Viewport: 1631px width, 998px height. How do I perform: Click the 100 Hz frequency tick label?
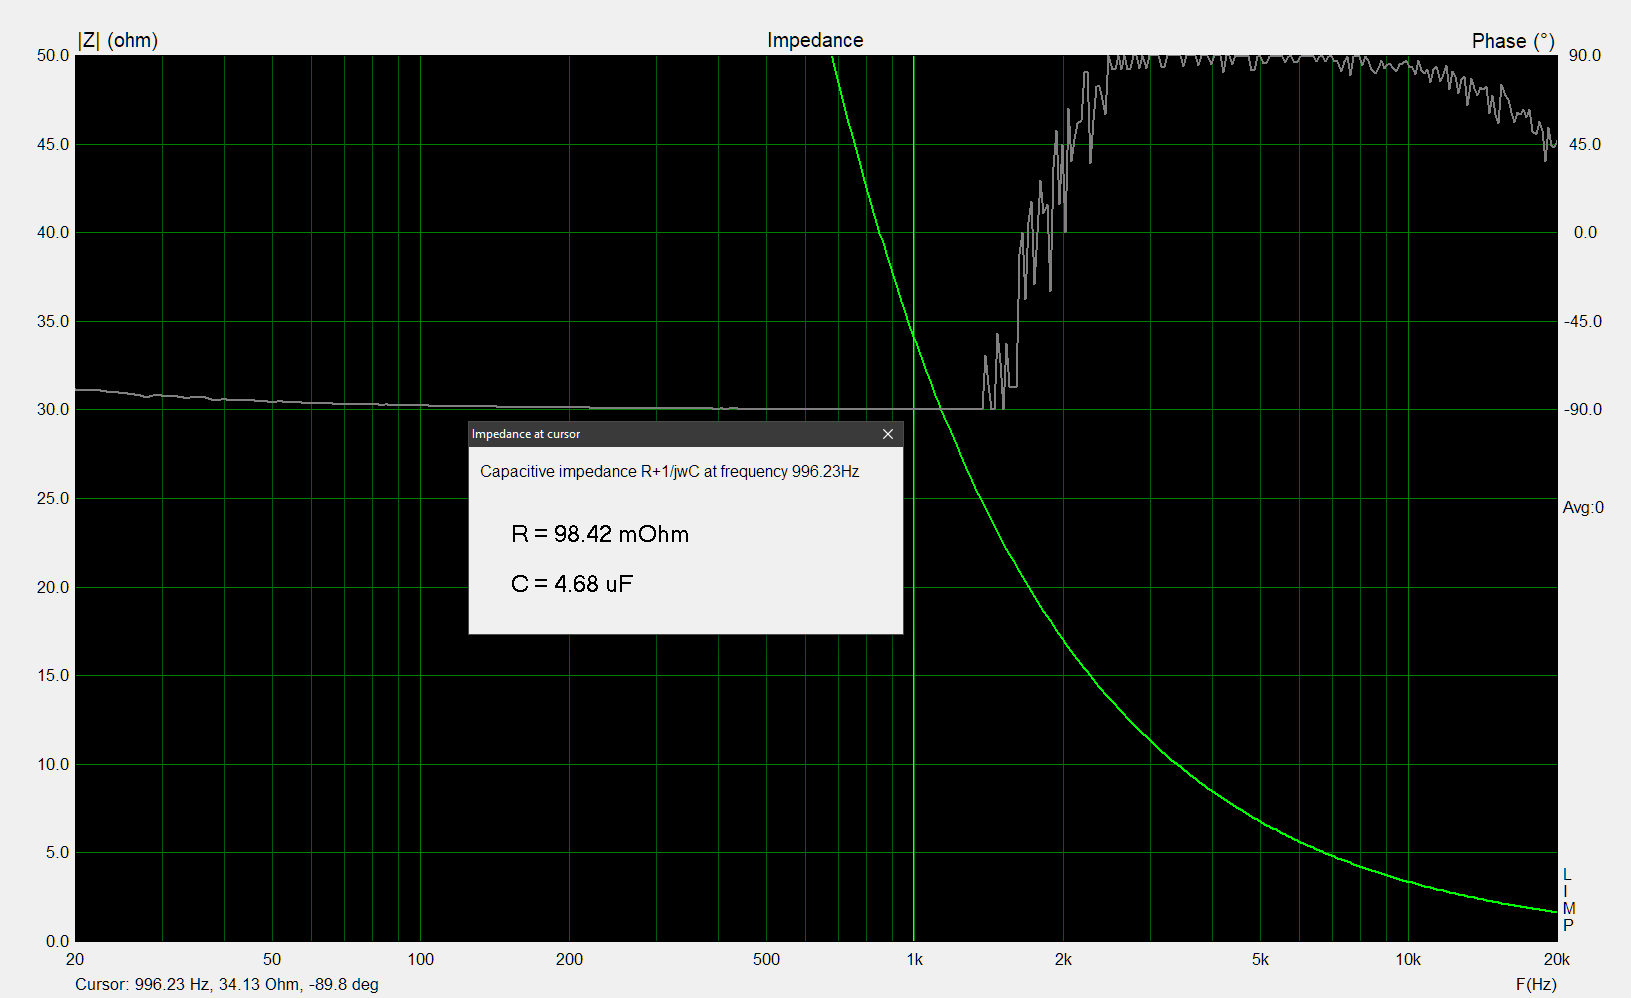[x=420, y=960]
